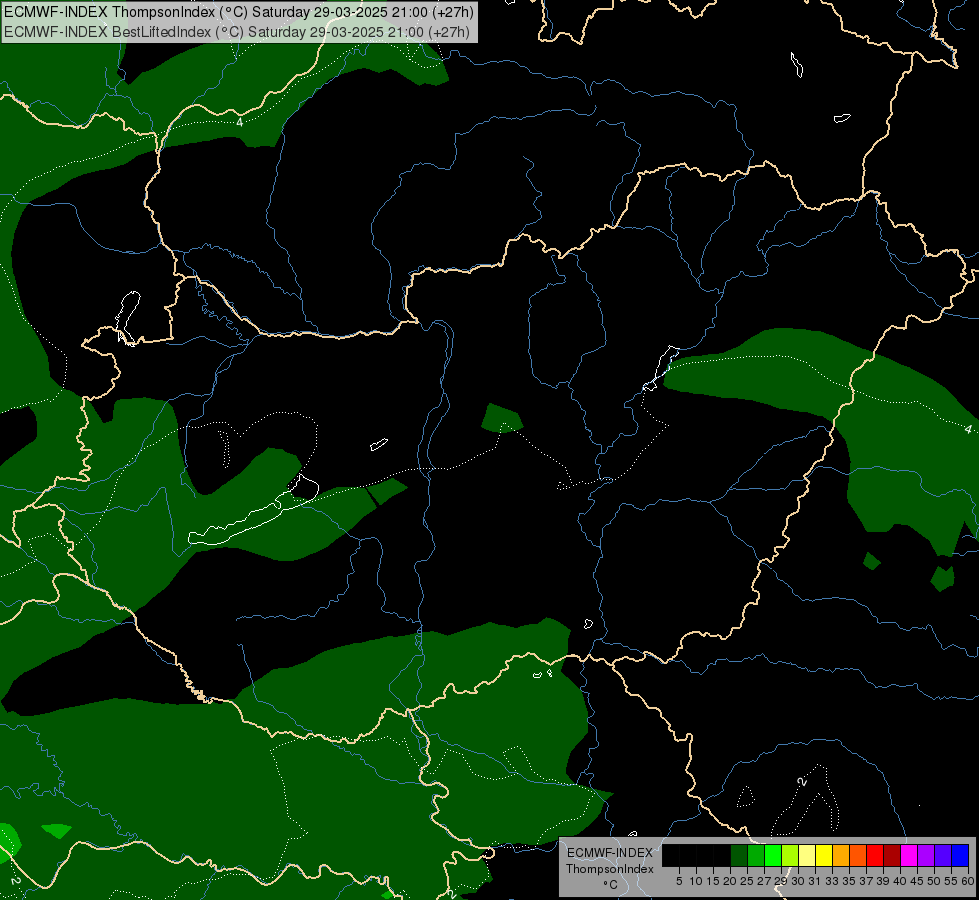The width and height of the screenshot is (979, 900).
Task: Select the dark green 20–25 legend swatch
Action: click(x=739, y=855)
